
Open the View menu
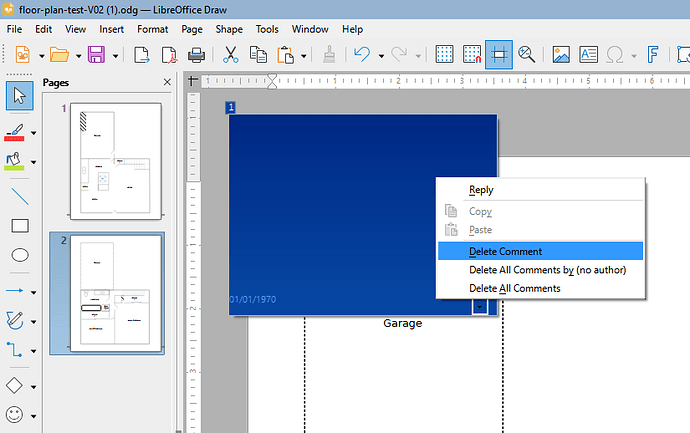(x=75, y=29)
